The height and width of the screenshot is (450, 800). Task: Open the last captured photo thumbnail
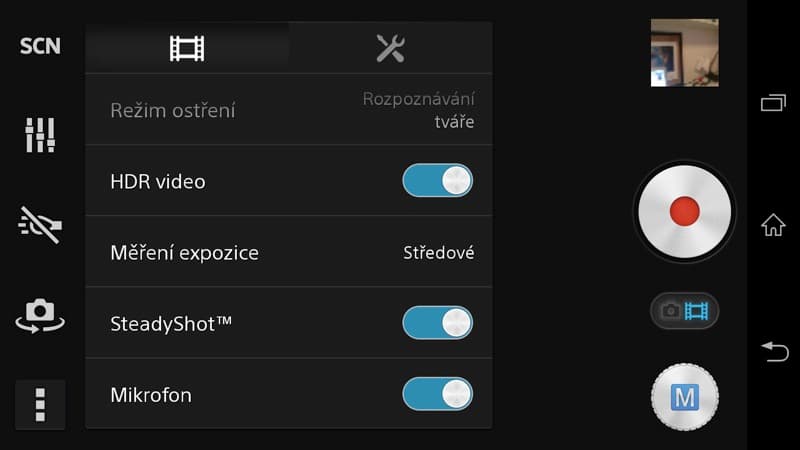(x=685, y=53)
